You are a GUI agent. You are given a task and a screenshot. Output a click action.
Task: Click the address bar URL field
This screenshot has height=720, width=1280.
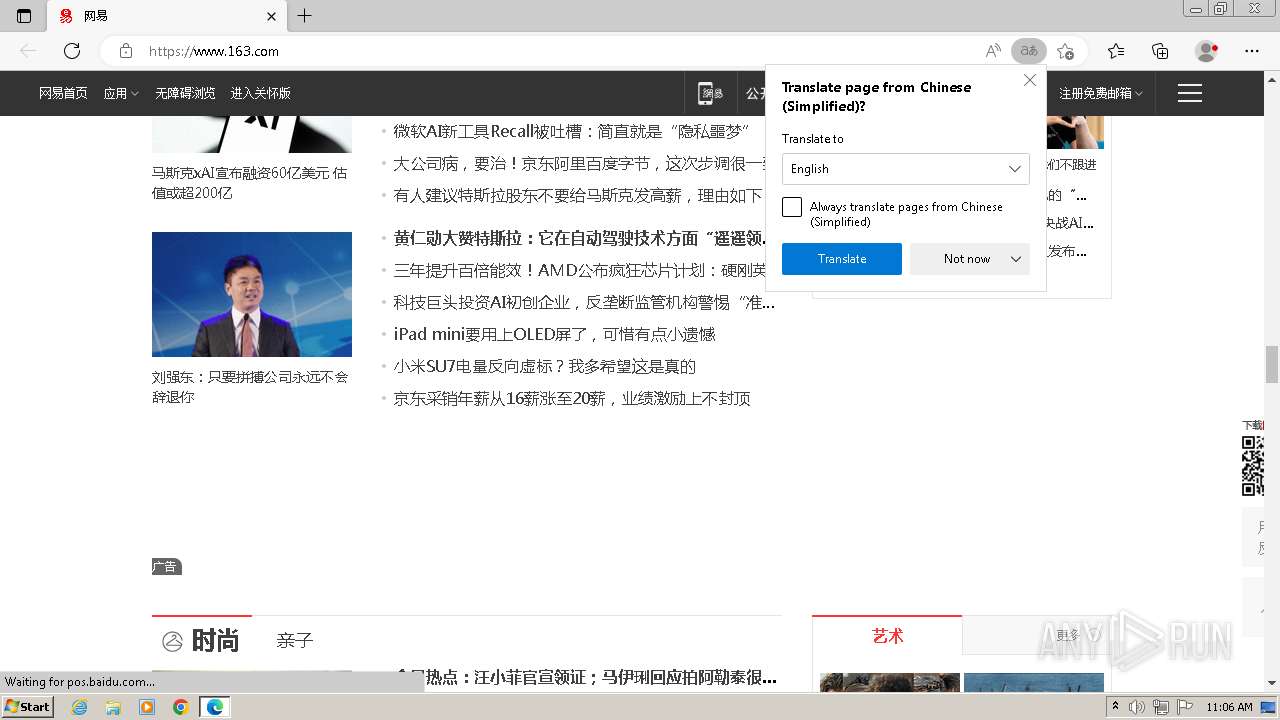click(560, 51)
